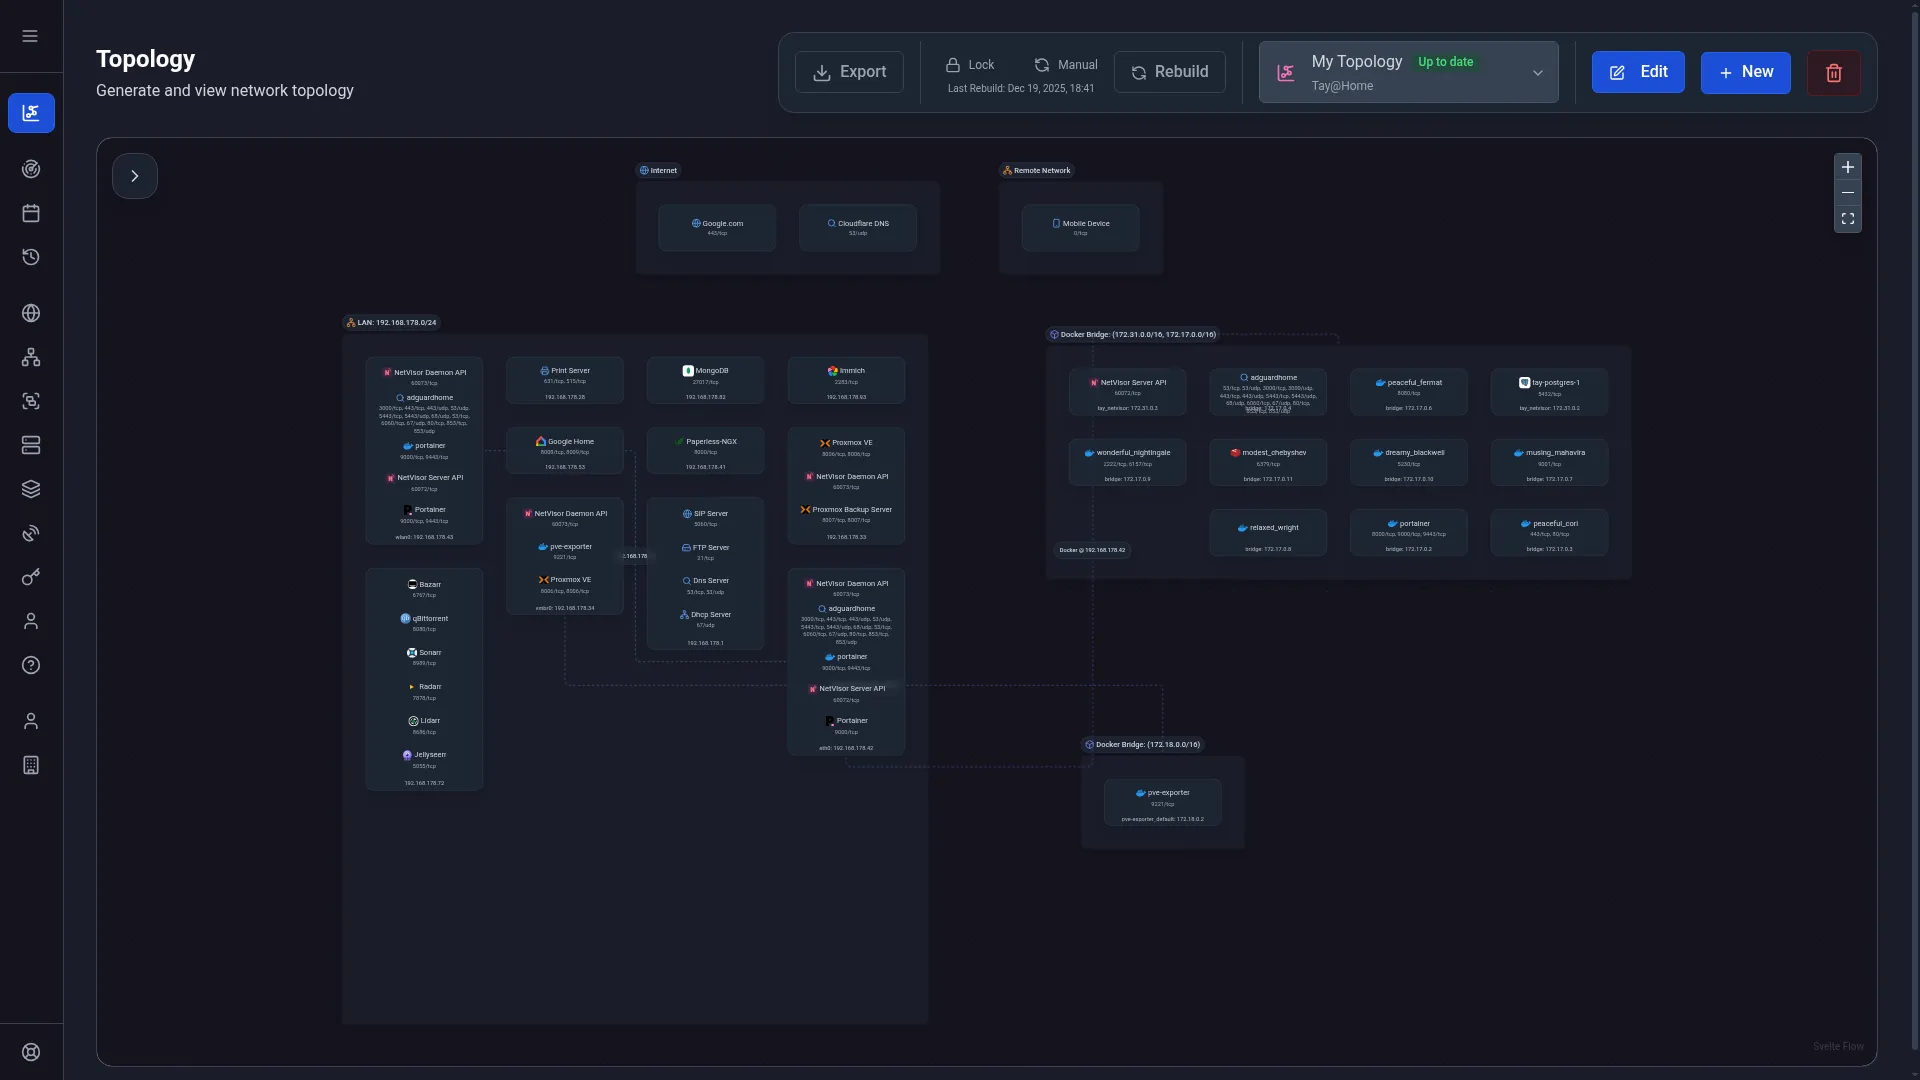Click the Export button
1920x1080 pixels.
pyautogui.click(x=849, y=72)
